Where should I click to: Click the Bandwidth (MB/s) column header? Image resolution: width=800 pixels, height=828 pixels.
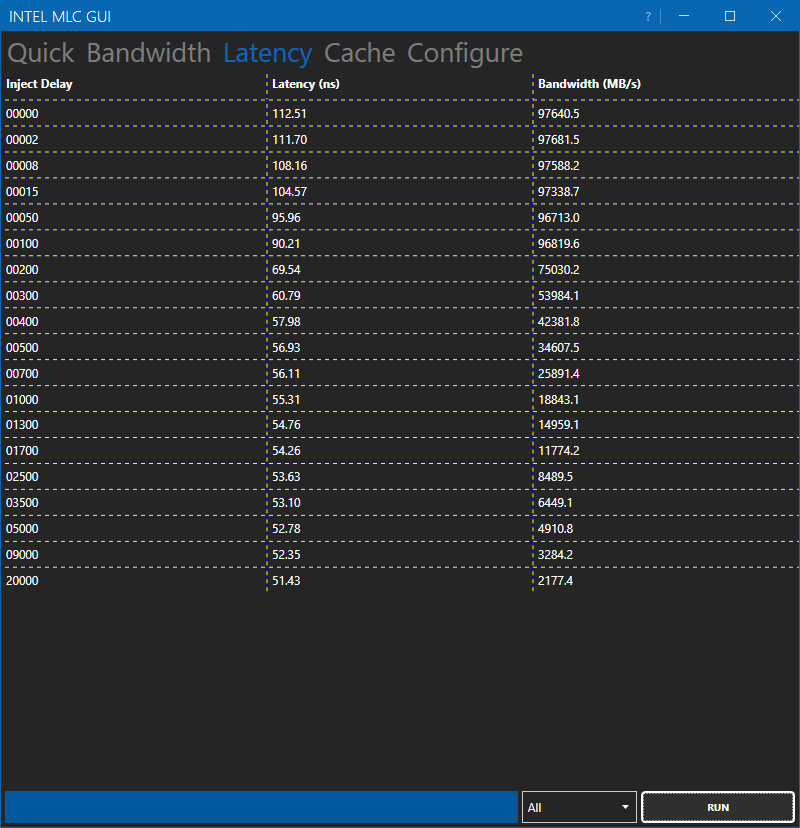589,84
